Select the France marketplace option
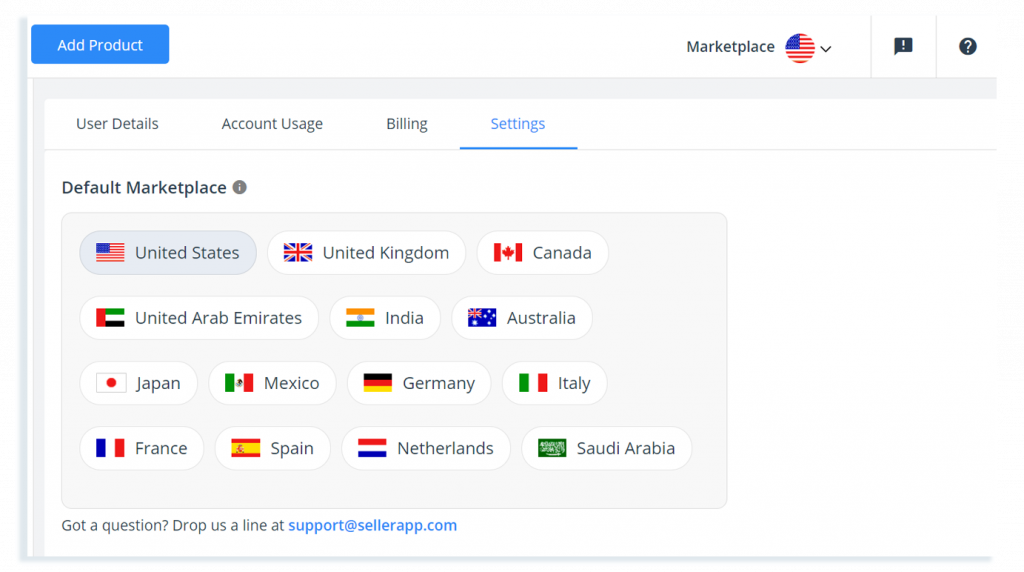1024x572 pixels. point(142,449)
